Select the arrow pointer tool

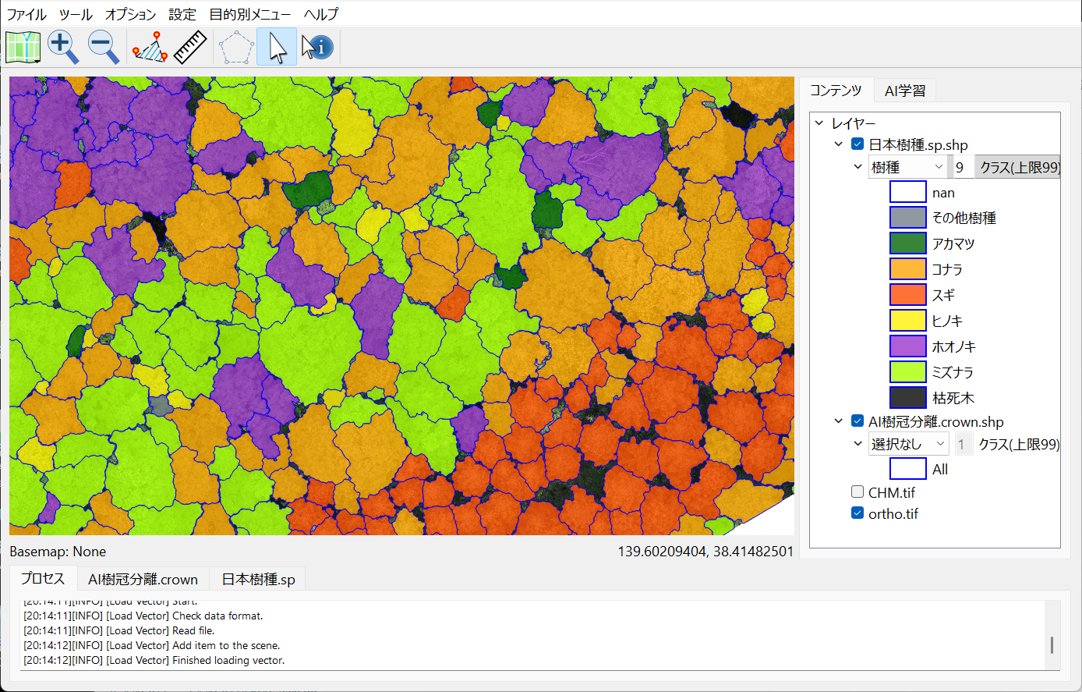(x=277, y=47)
